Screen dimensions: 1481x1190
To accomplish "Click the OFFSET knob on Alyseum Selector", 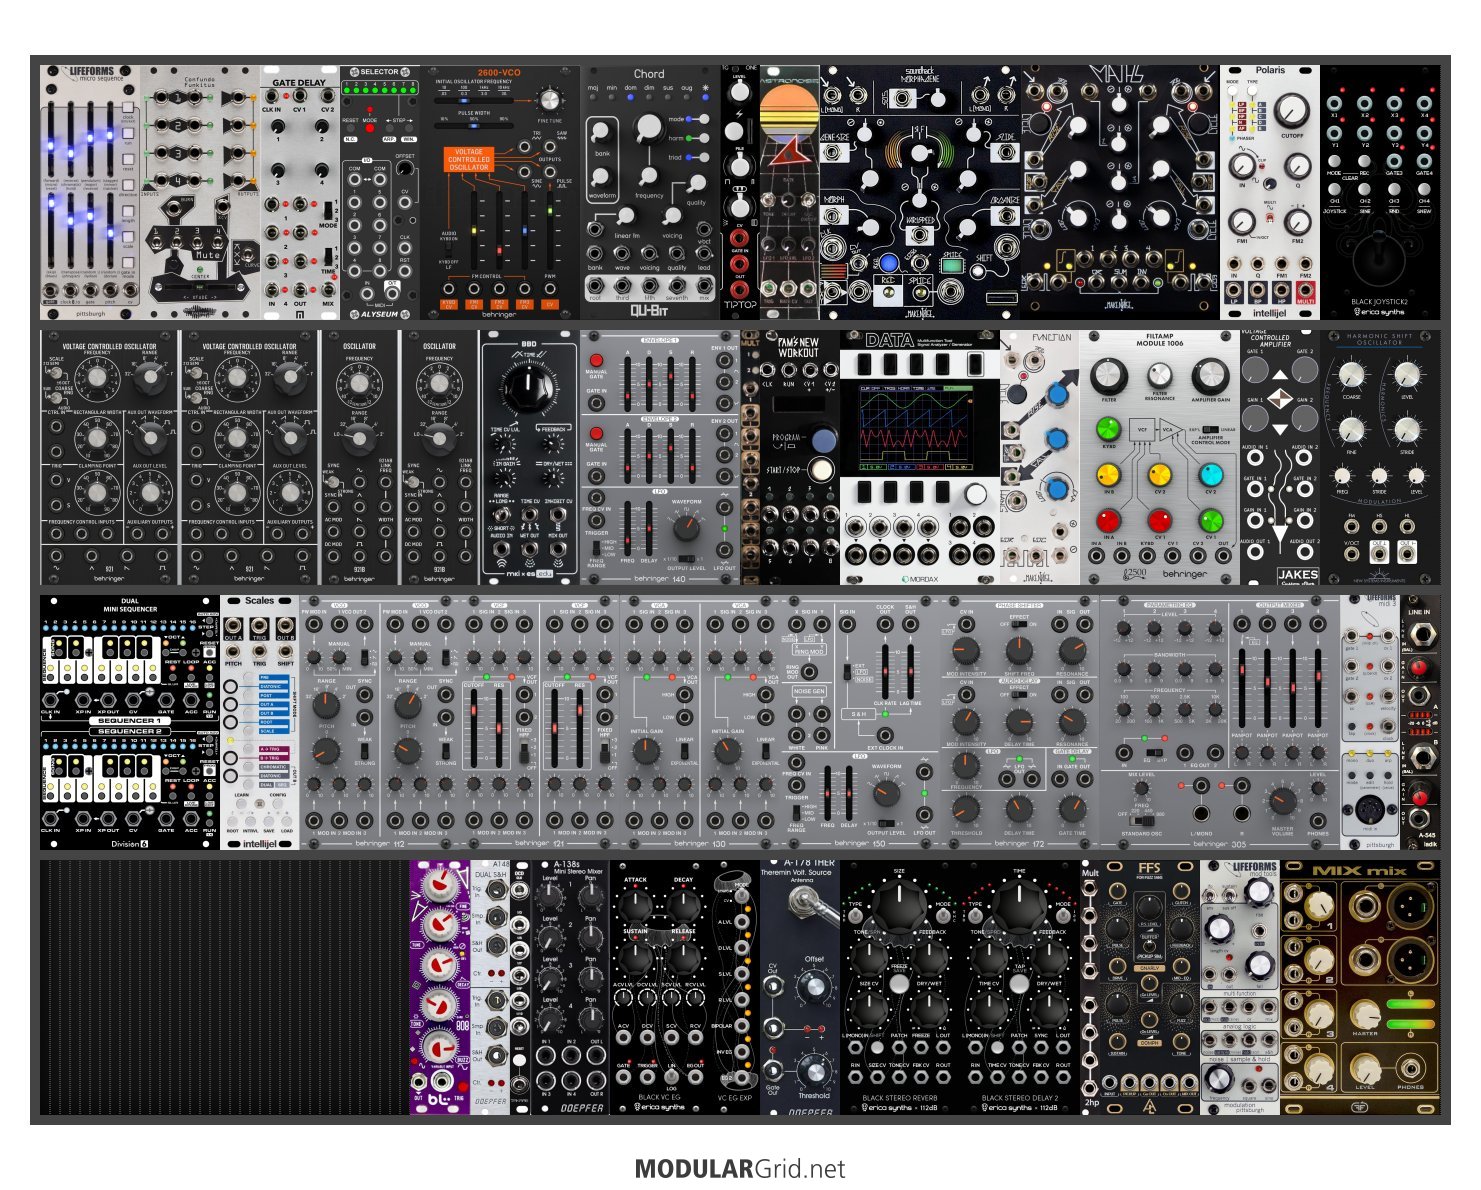I will click(x=405, y=168).
